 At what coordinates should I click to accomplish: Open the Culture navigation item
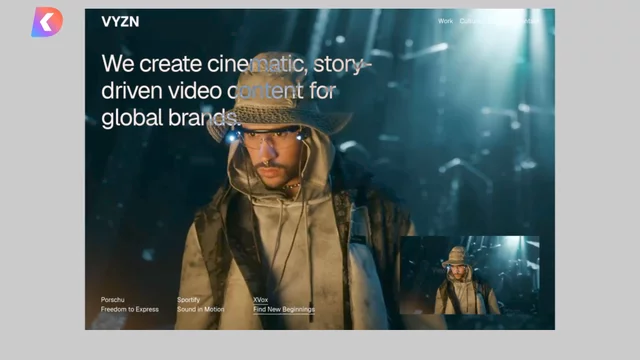pos(470,21)
